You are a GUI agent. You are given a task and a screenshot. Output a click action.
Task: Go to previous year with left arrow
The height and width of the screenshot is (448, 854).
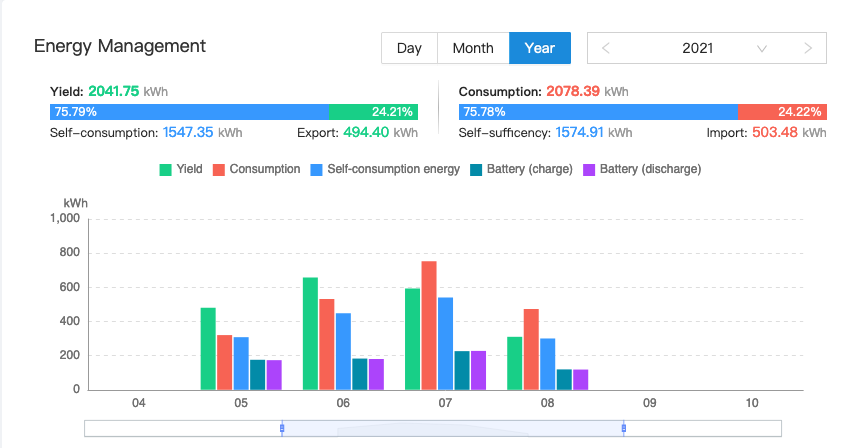point(606,48)
